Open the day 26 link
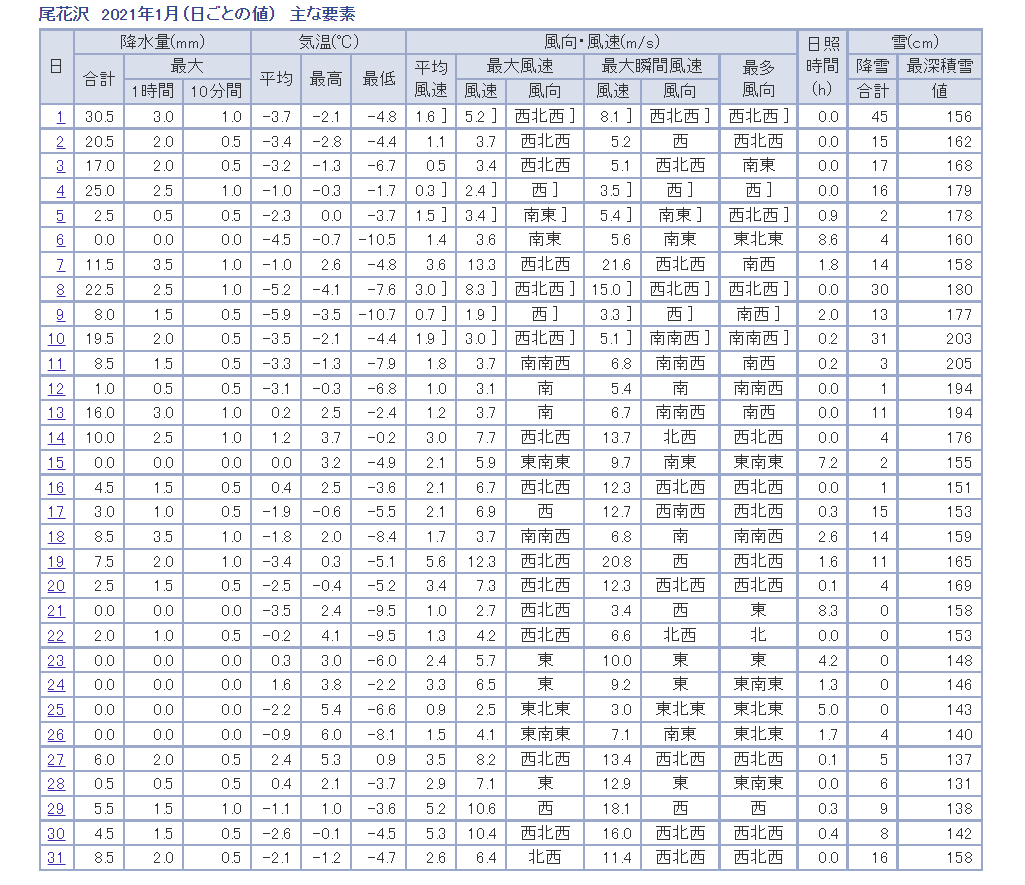 (56, 735)
